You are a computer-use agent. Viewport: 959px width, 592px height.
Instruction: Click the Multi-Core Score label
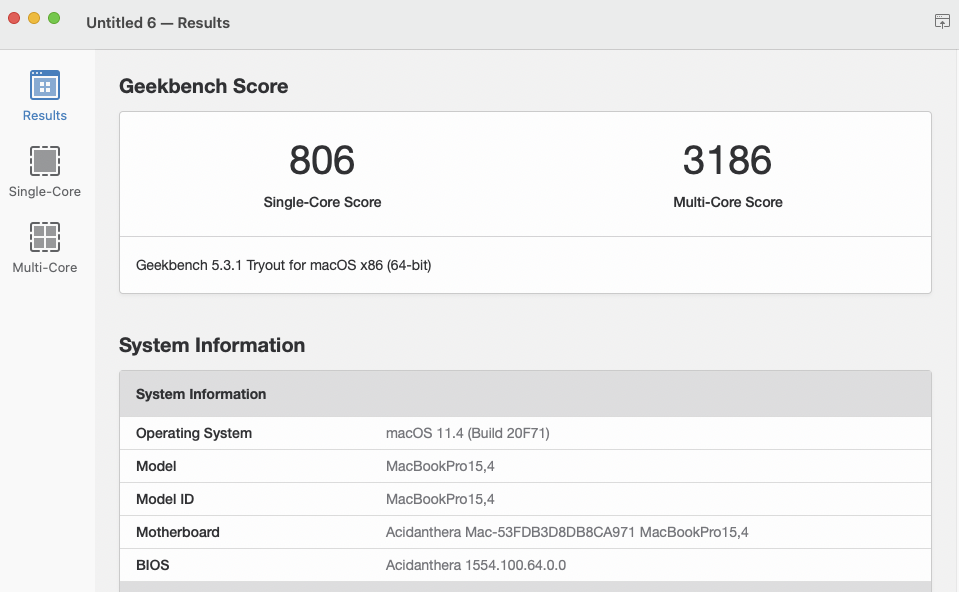pos(728,202)
